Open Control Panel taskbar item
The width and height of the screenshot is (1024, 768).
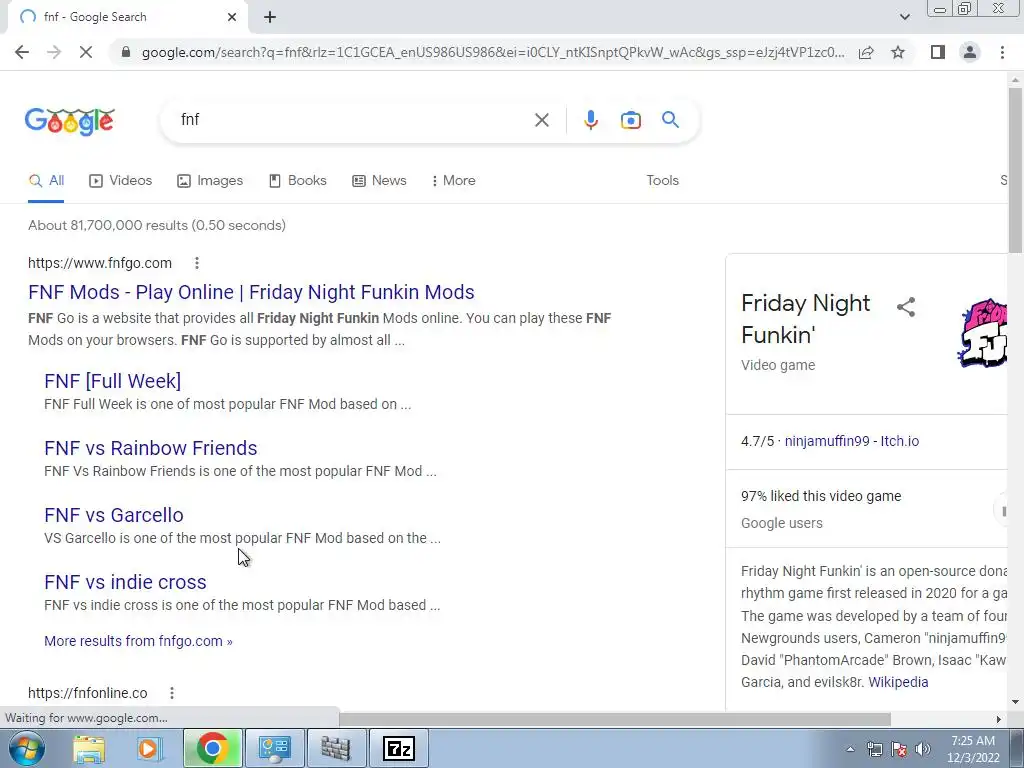pyautogui.click(x=274, y=748)
